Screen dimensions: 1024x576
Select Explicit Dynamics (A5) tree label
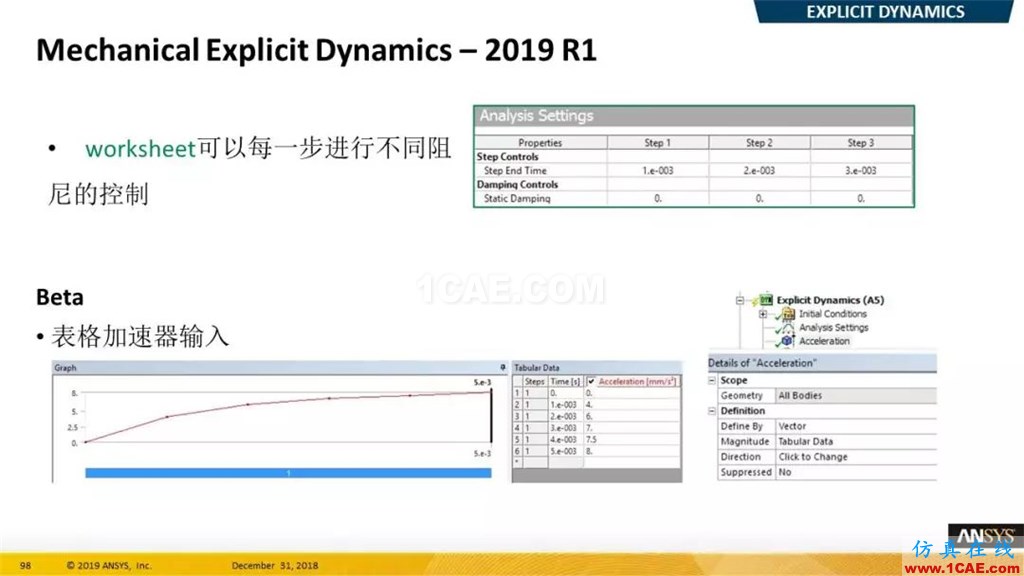pos(830,300)
